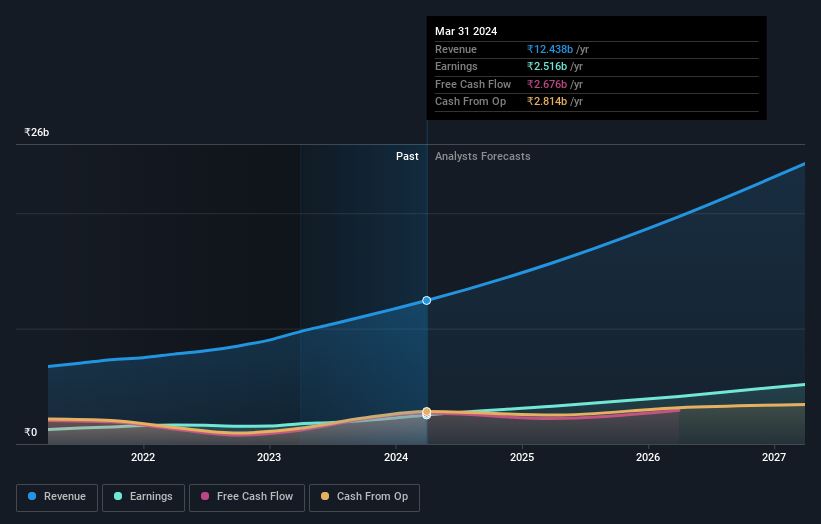The image size is (821, 524).
Task: Click the ₹2.814b cash from op value
Action: [547, 102]
